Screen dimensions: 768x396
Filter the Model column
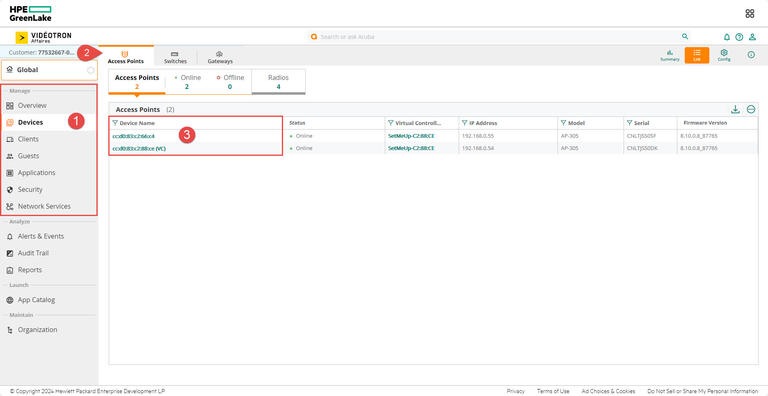563,123
